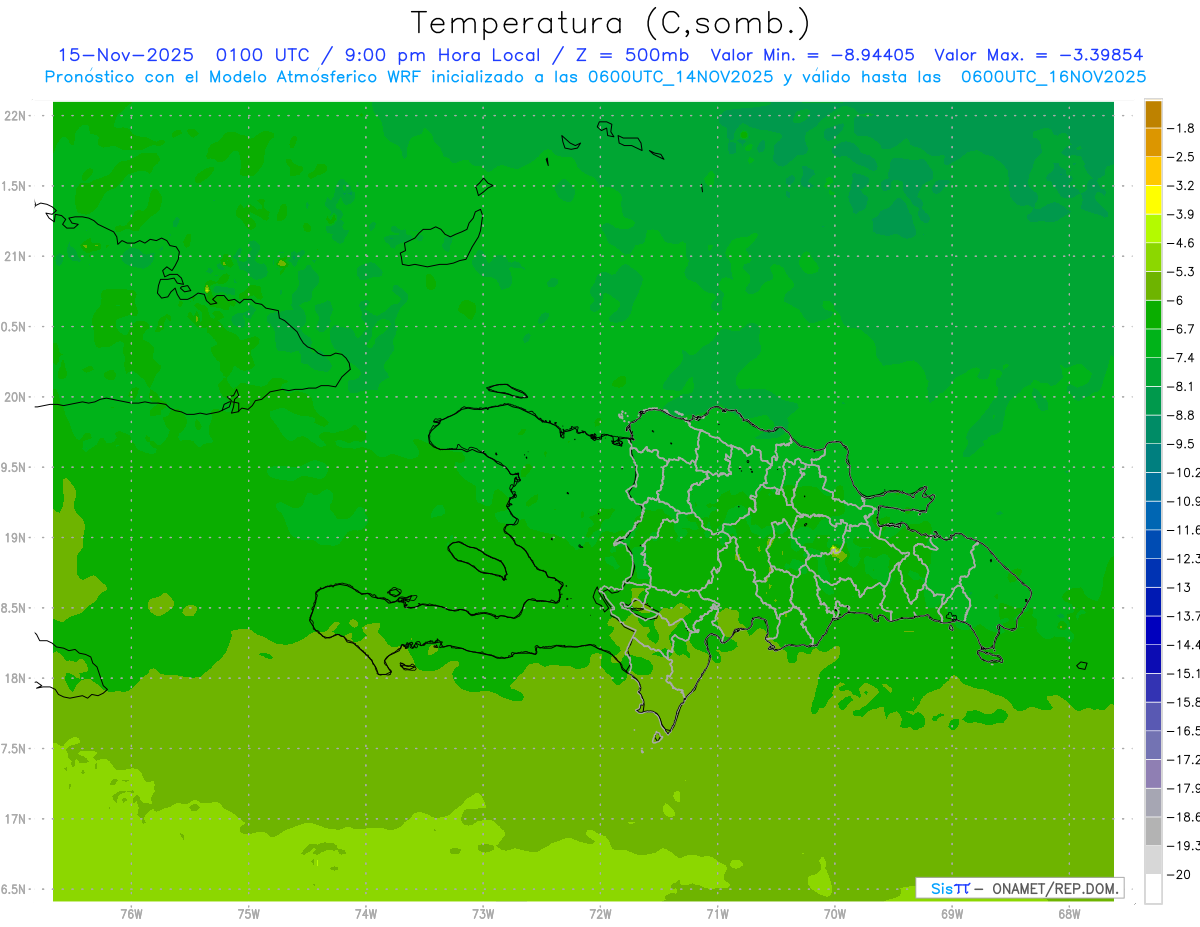Click the "-13" color scale label
This screenshot has width=1200, height=927.
1179,587
